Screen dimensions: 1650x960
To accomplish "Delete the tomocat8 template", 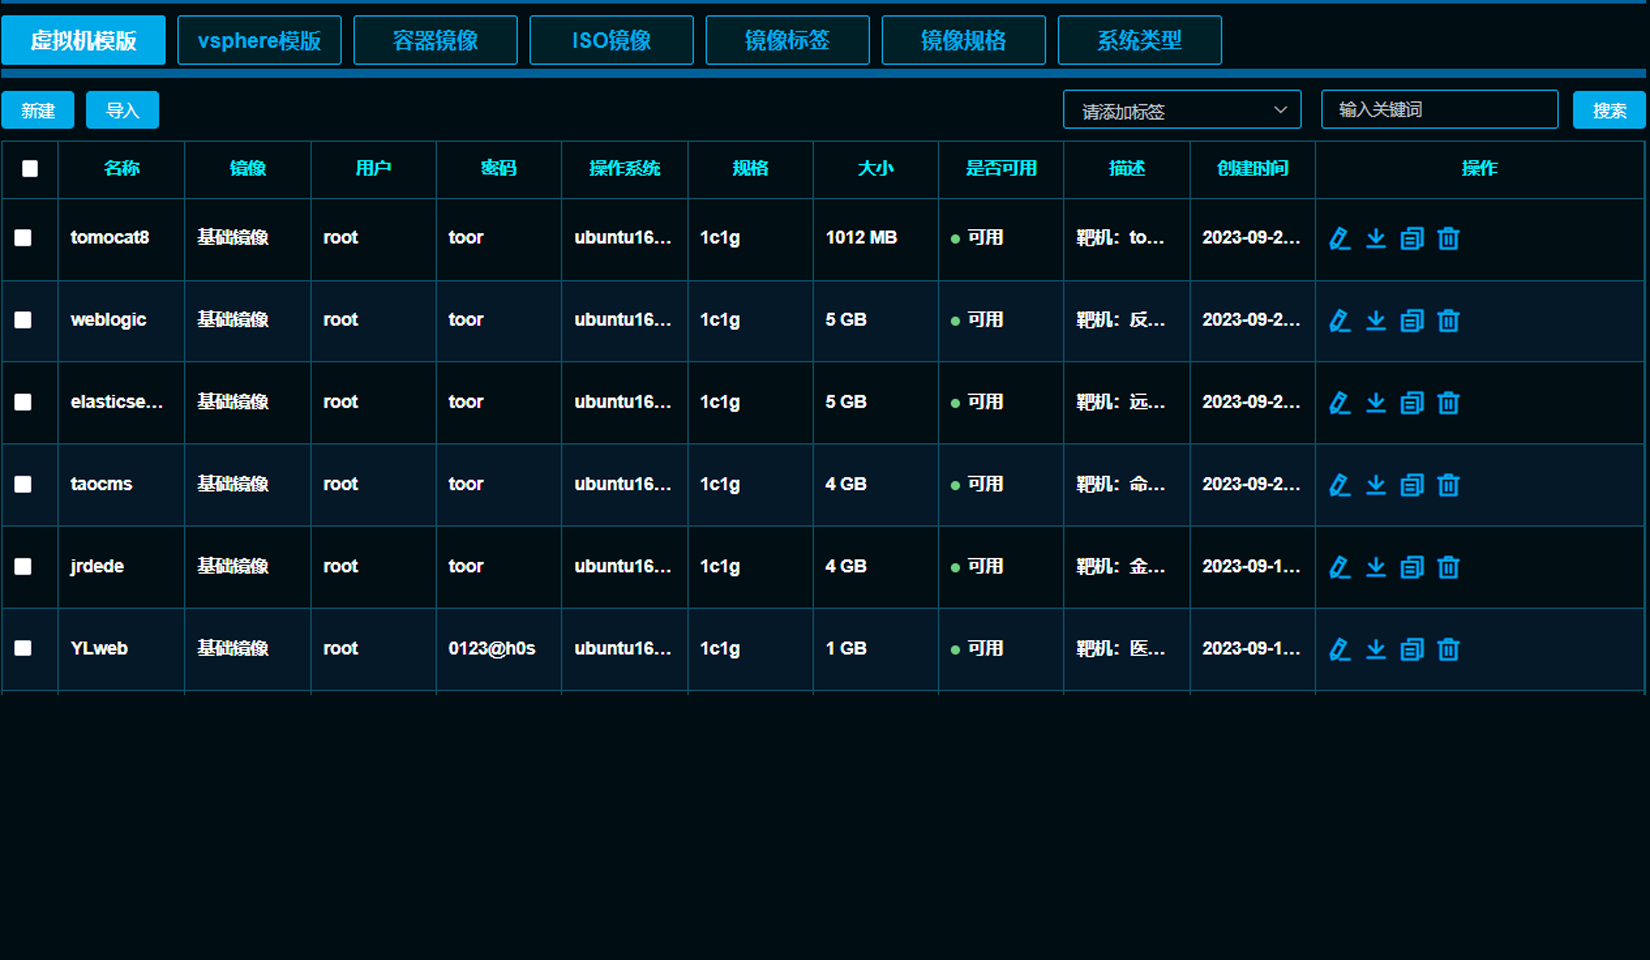I will [x=1448, y=238].
